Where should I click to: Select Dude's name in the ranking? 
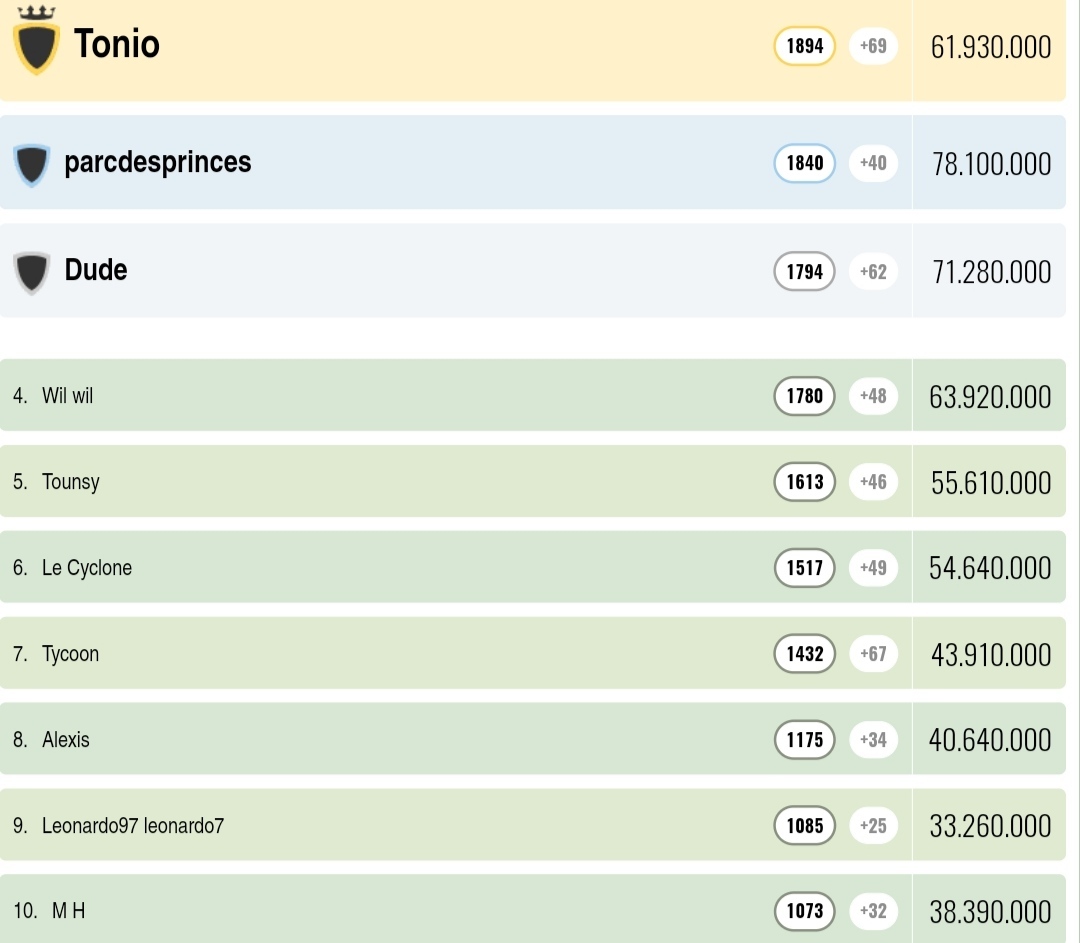tap(96, 270)
